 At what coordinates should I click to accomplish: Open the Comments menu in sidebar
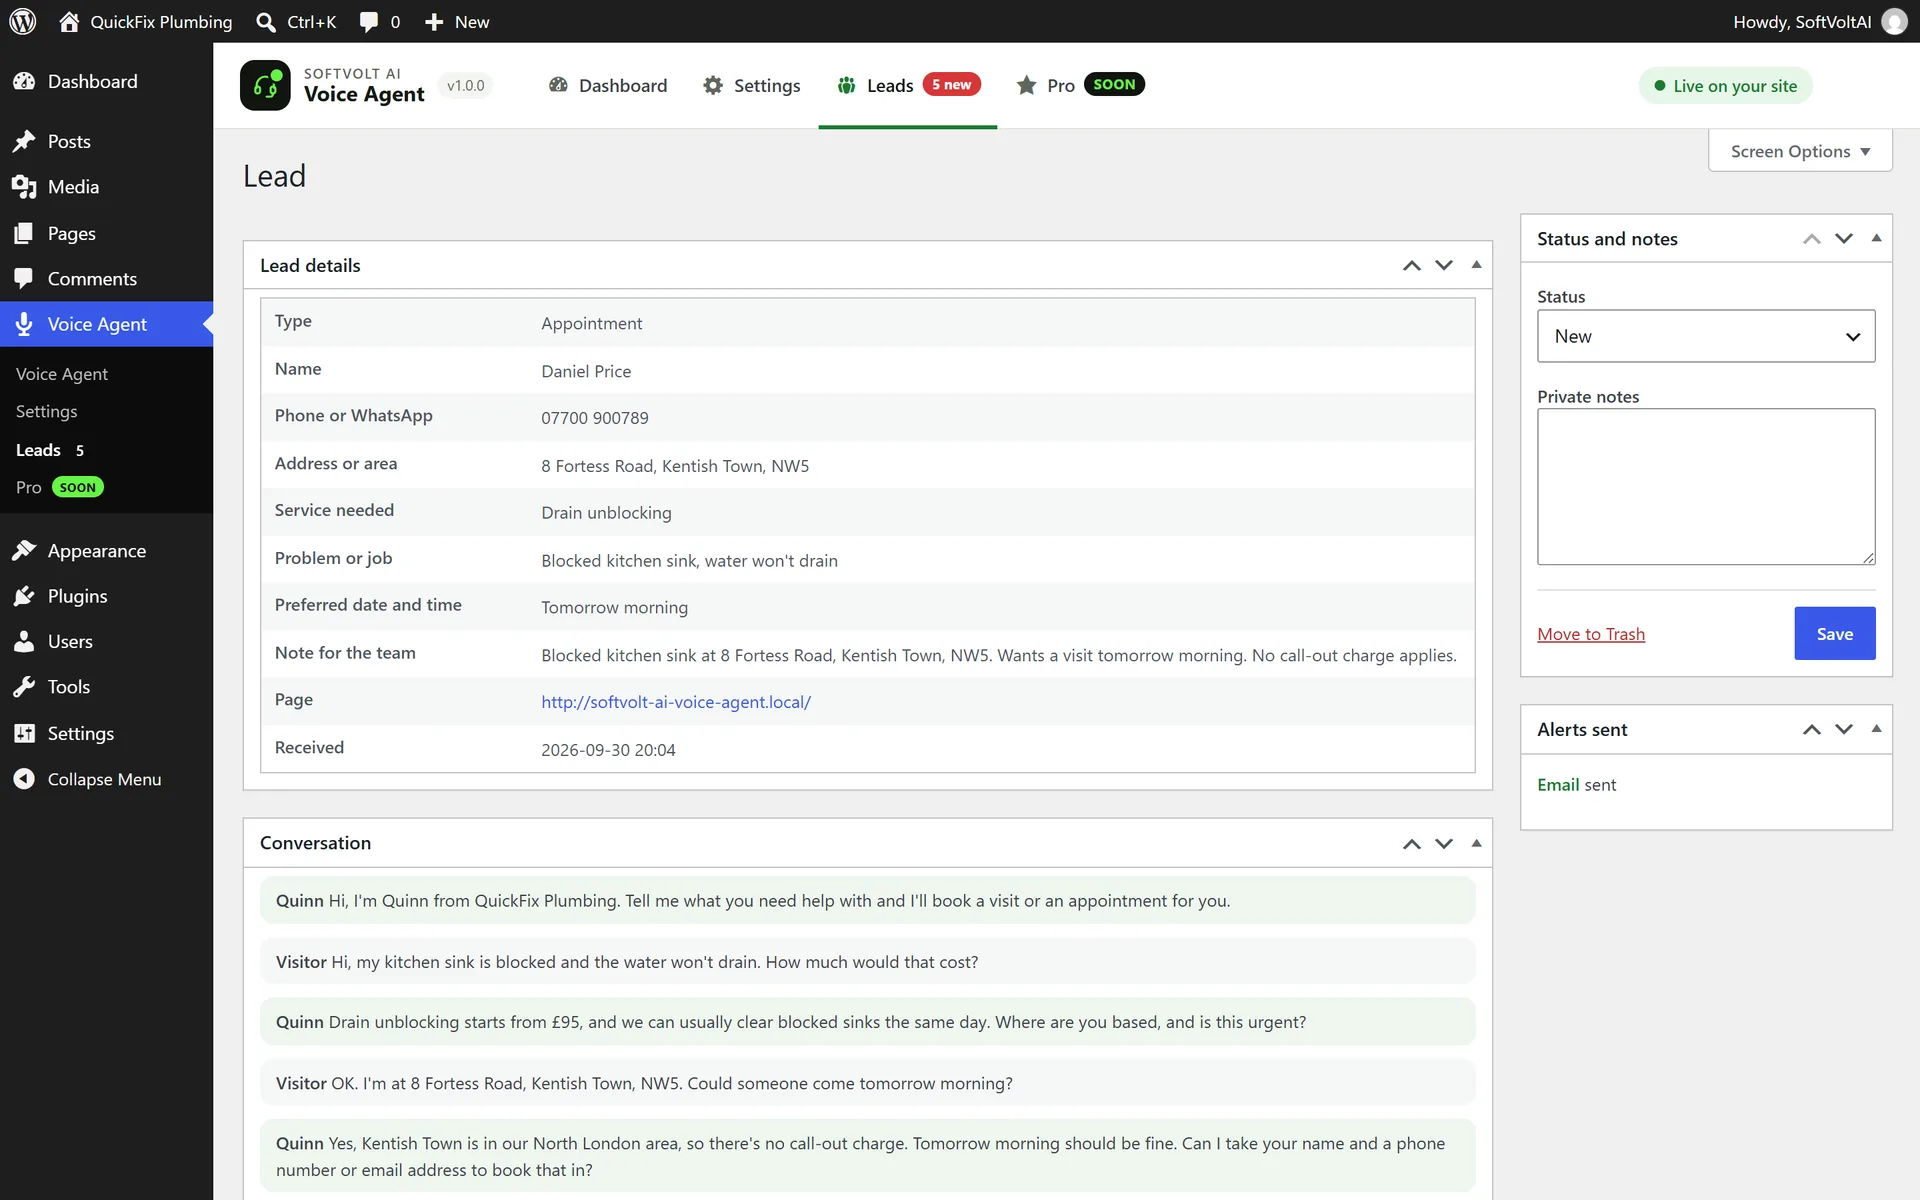(x=92, y=279)
